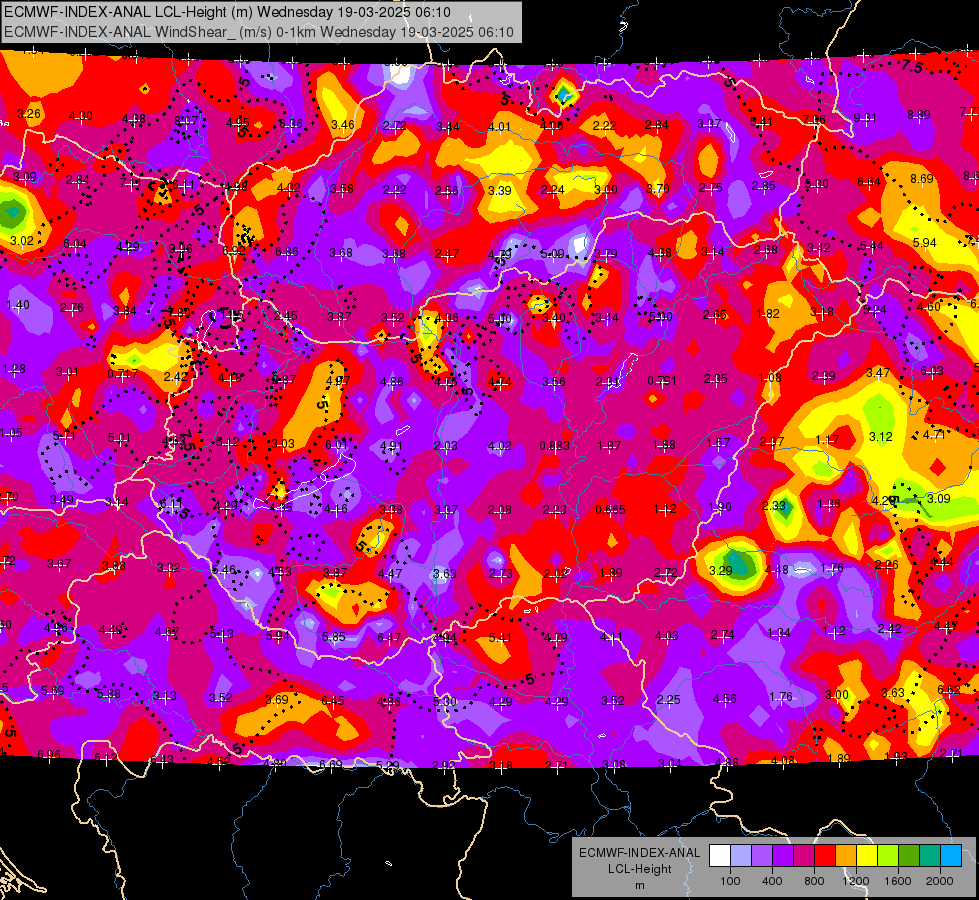This screenshot has height=900, width=979.
Task: Click the yellow legend swatch after 1200
Action: pos(867,856)
